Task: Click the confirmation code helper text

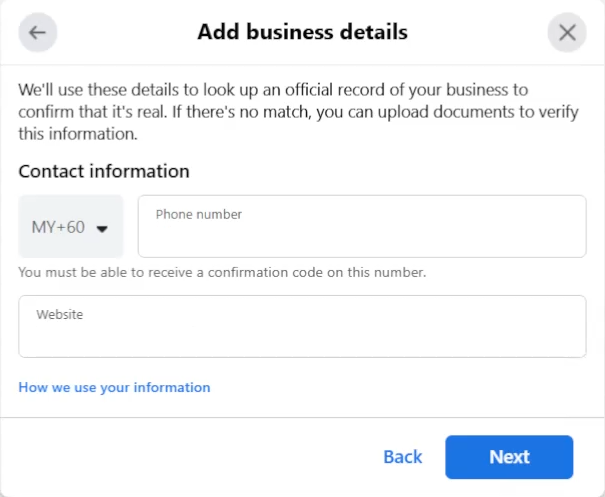Action: (222, 272)
